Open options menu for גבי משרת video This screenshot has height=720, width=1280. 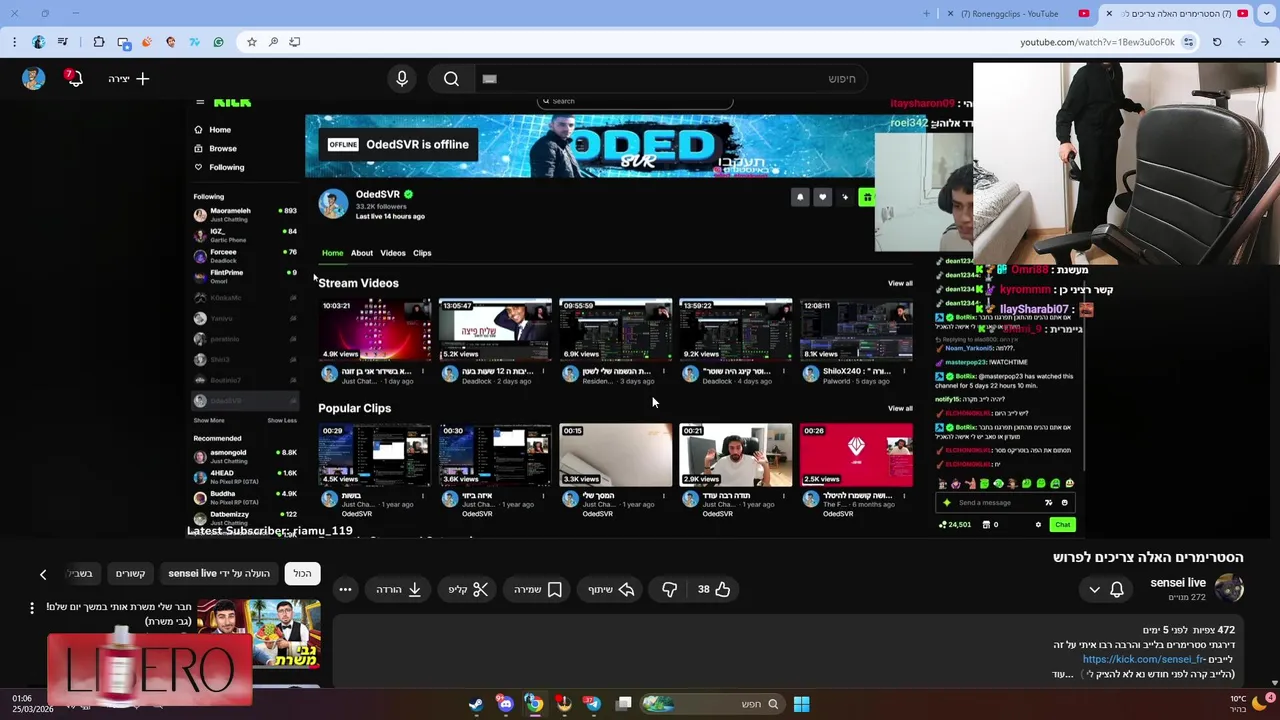pyautogui.click(x=32, y=608)
